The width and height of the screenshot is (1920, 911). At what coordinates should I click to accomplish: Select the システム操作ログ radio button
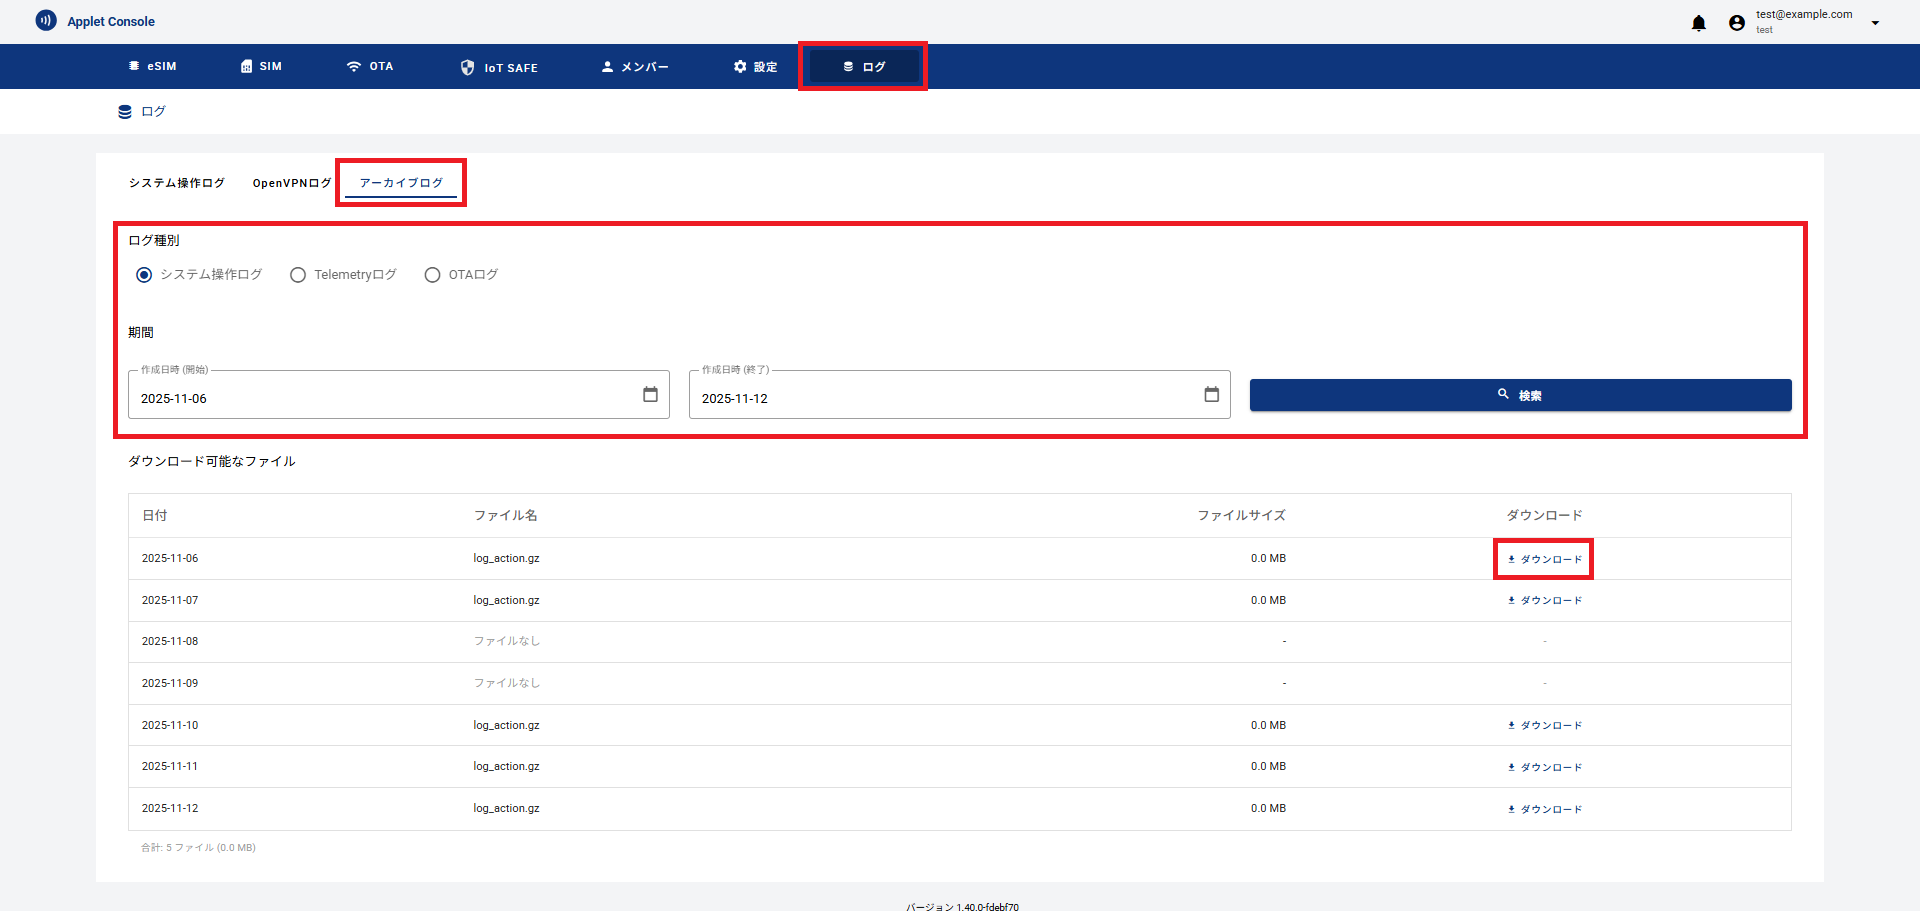[144, 275]
